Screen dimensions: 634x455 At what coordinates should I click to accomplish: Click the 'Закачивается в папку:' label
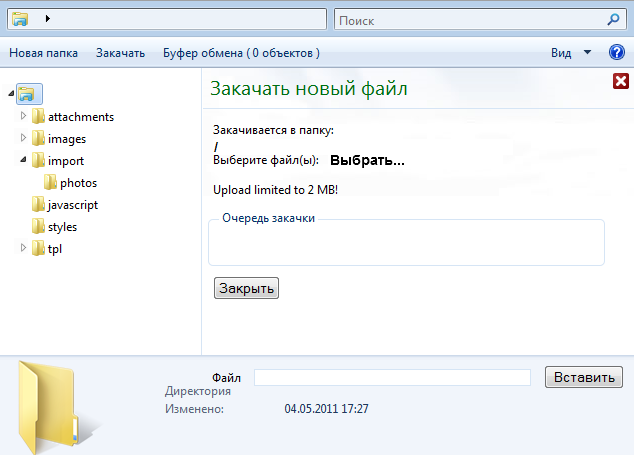[273, 130]
